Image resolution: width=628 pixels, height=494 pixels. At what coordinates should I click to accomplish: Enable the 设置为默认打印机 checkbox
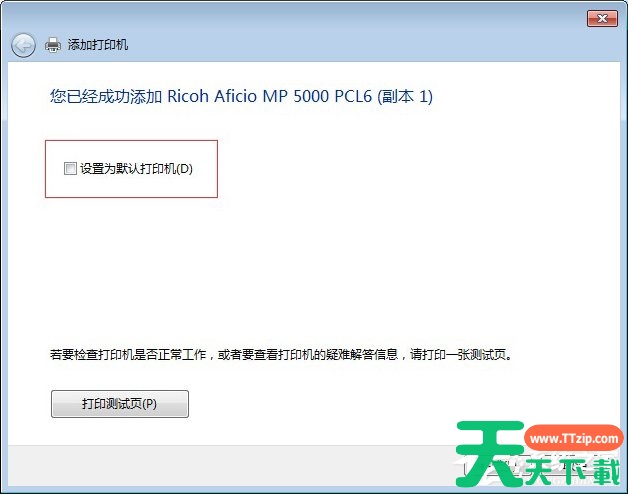click(x=70, y=169)
